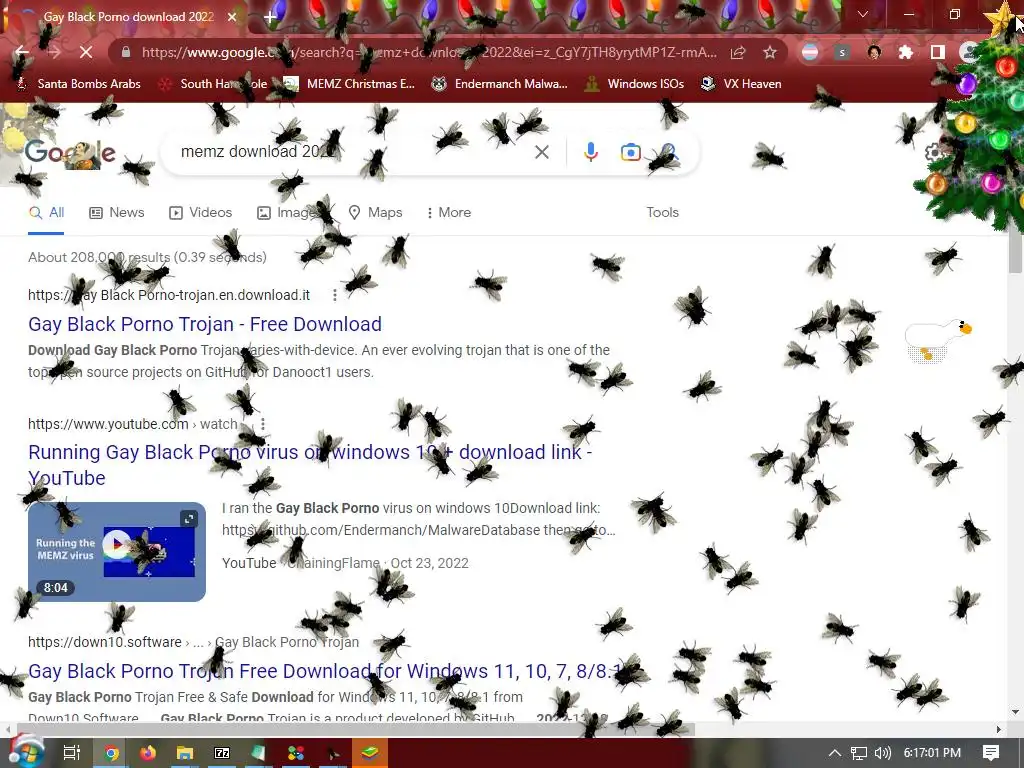Start voice search with microphone
The width and height of the screenshot is (1024, 768).
590,152
